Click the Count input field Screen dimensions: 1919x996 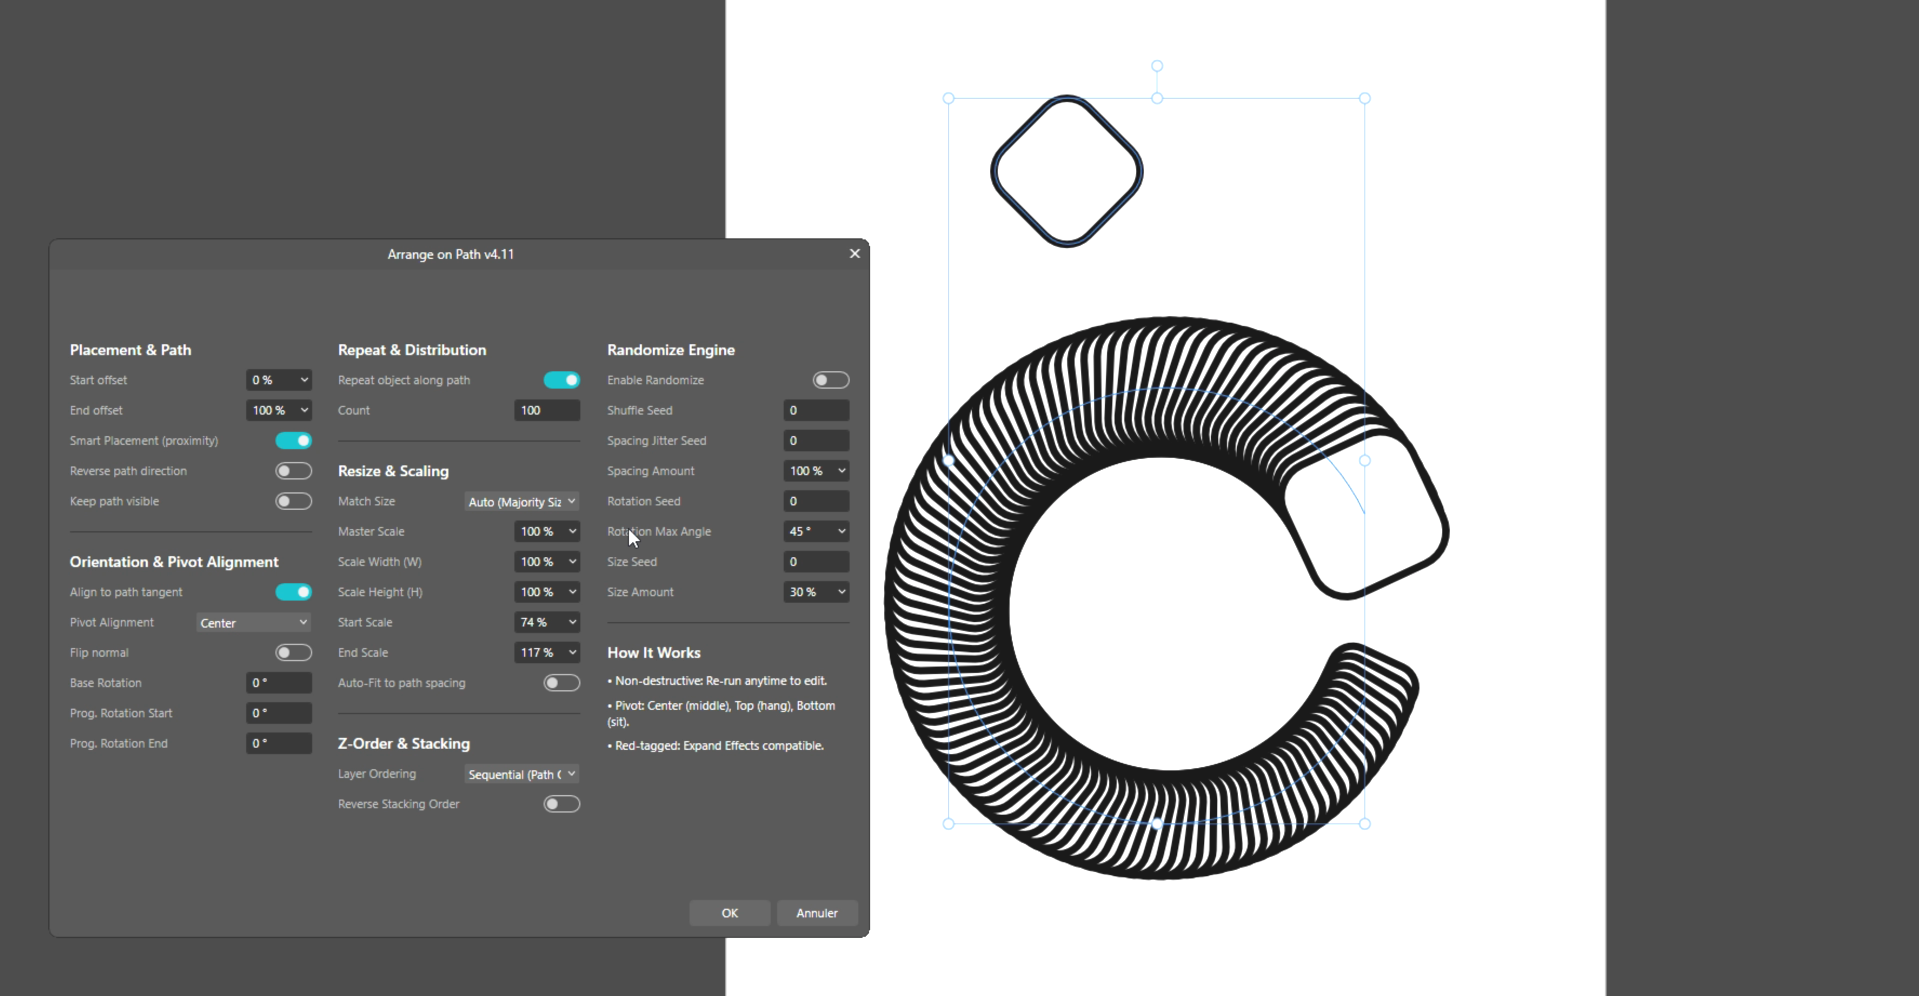pyautogui.click(x=547, y=410)
